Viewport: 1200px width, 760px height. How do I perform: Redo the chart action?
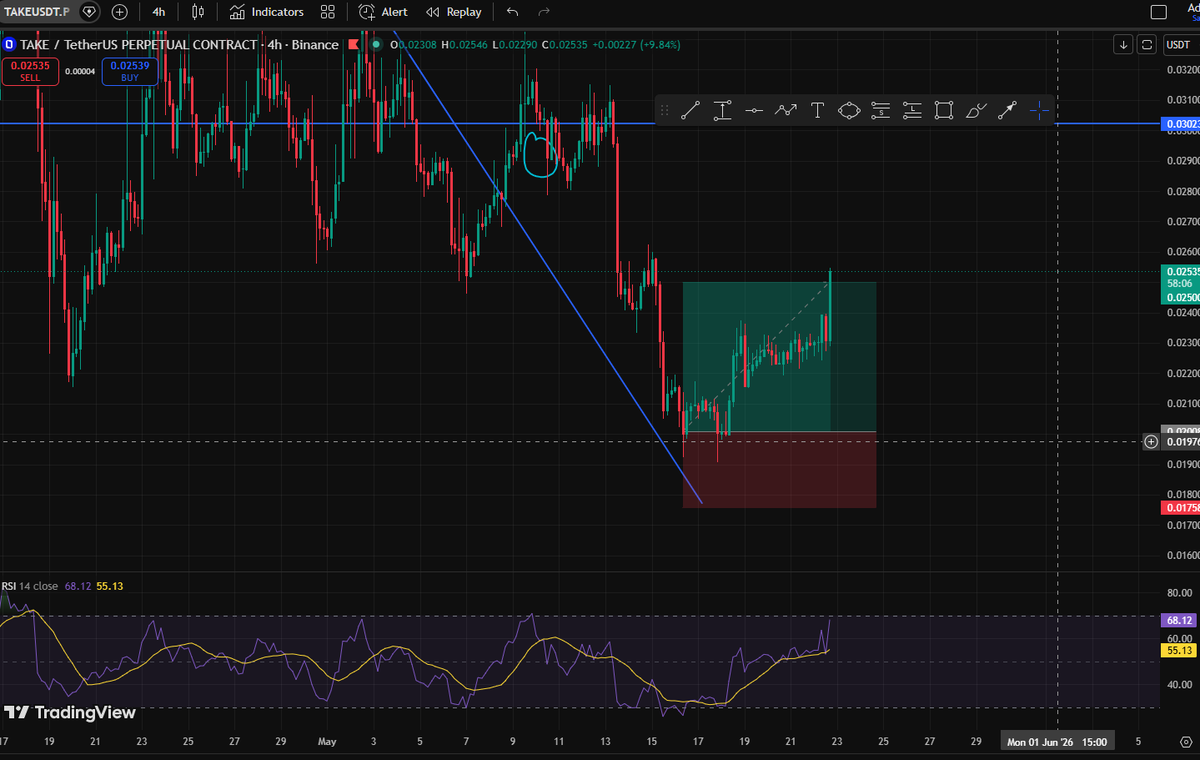(x=544, y=12)
